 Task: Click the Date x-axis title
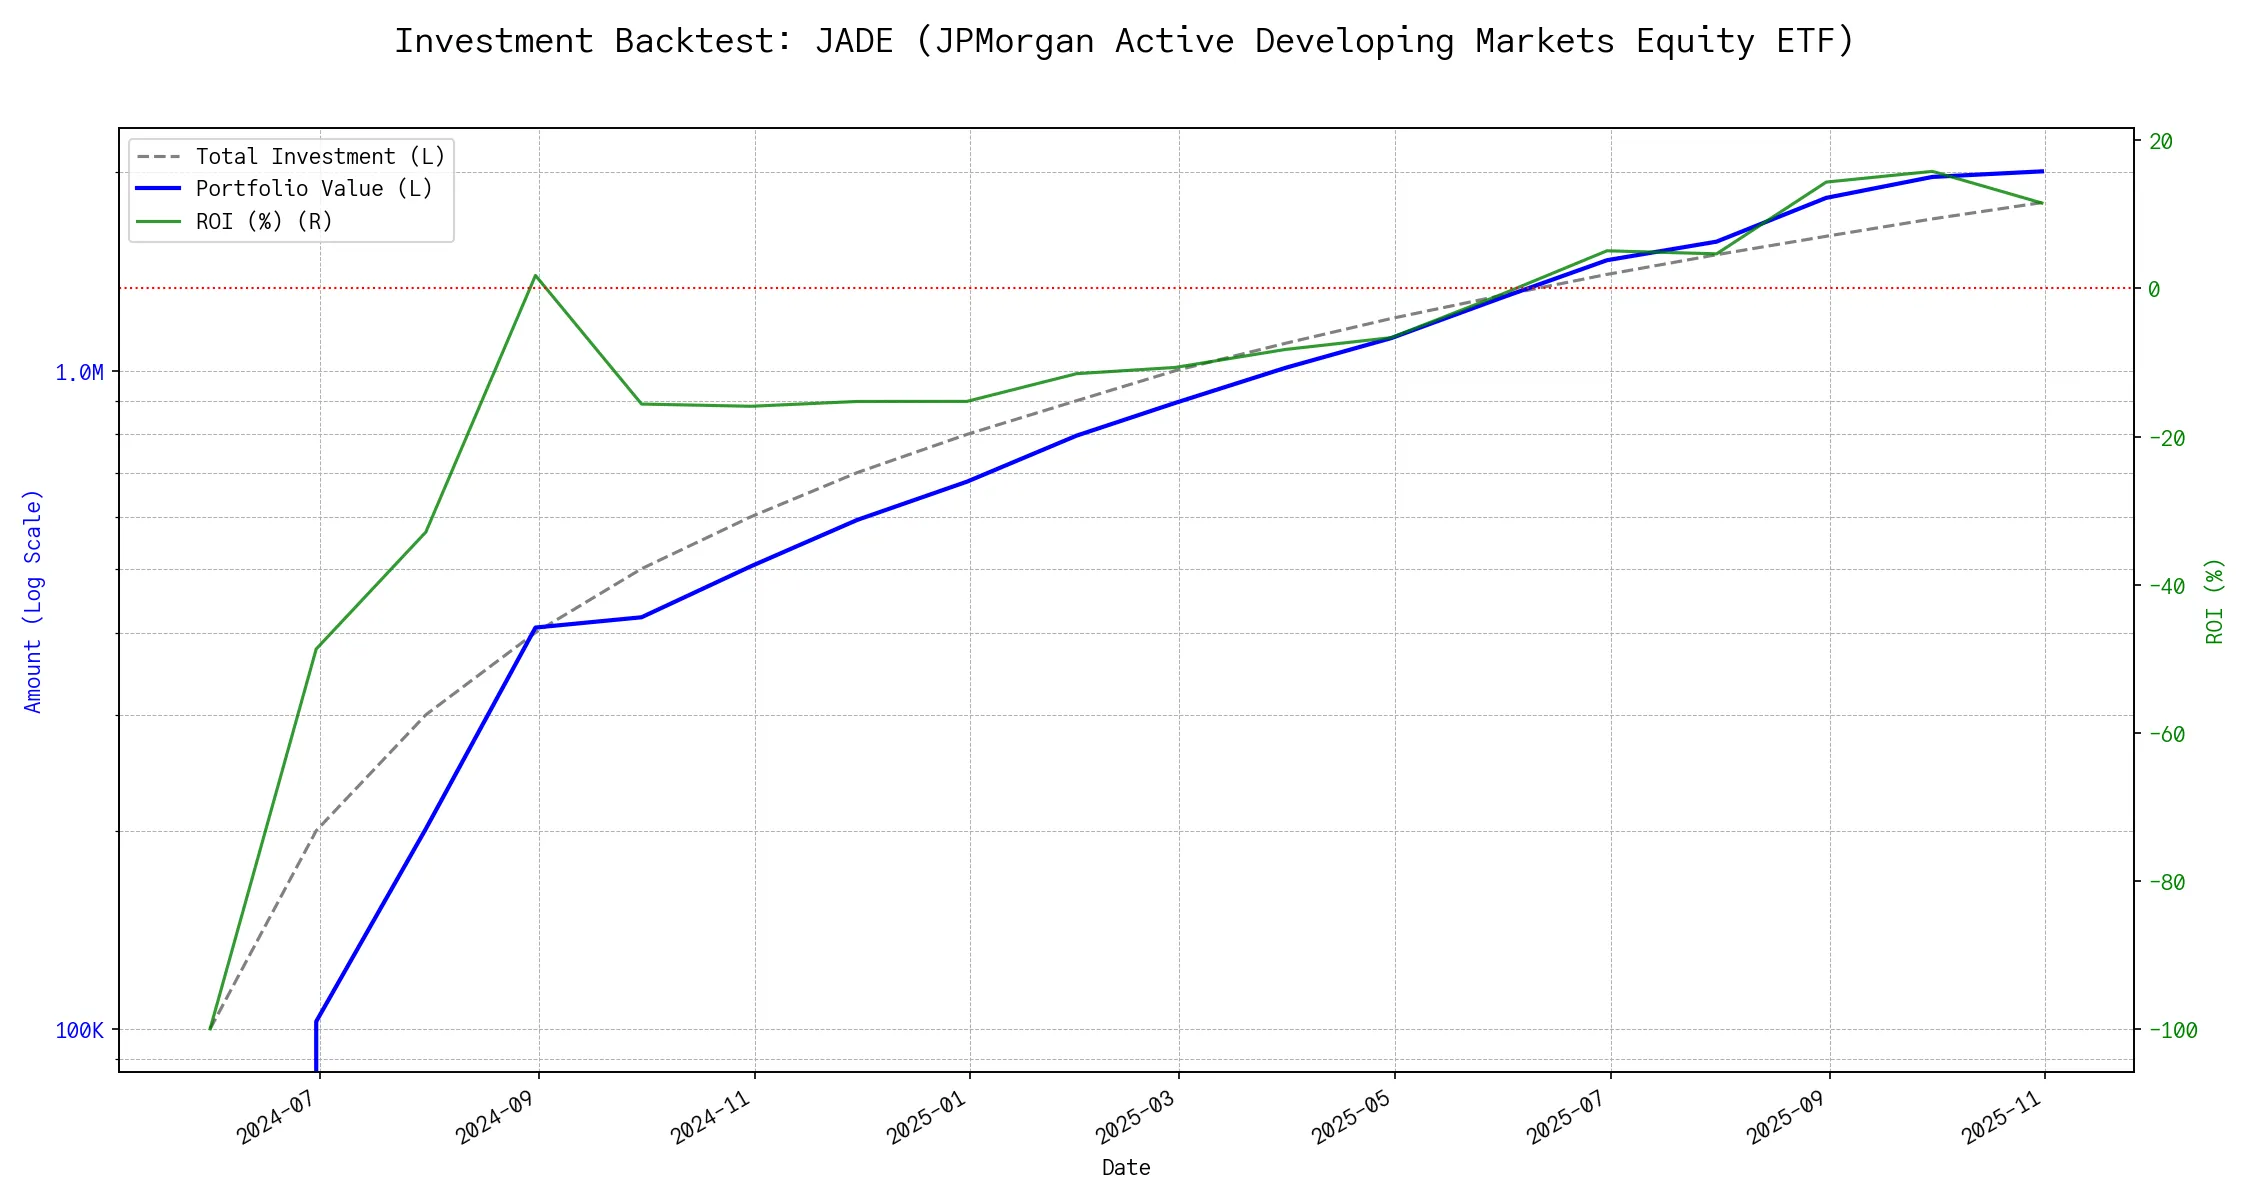click(1125, 1168)
